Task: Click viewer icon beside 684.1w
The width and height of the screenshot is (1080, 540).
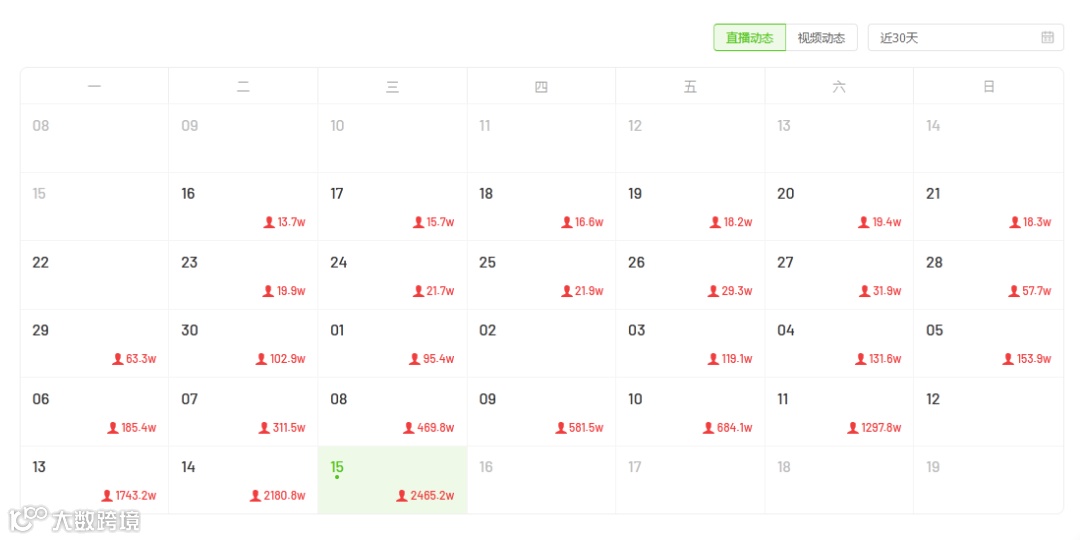Action: 708,428
